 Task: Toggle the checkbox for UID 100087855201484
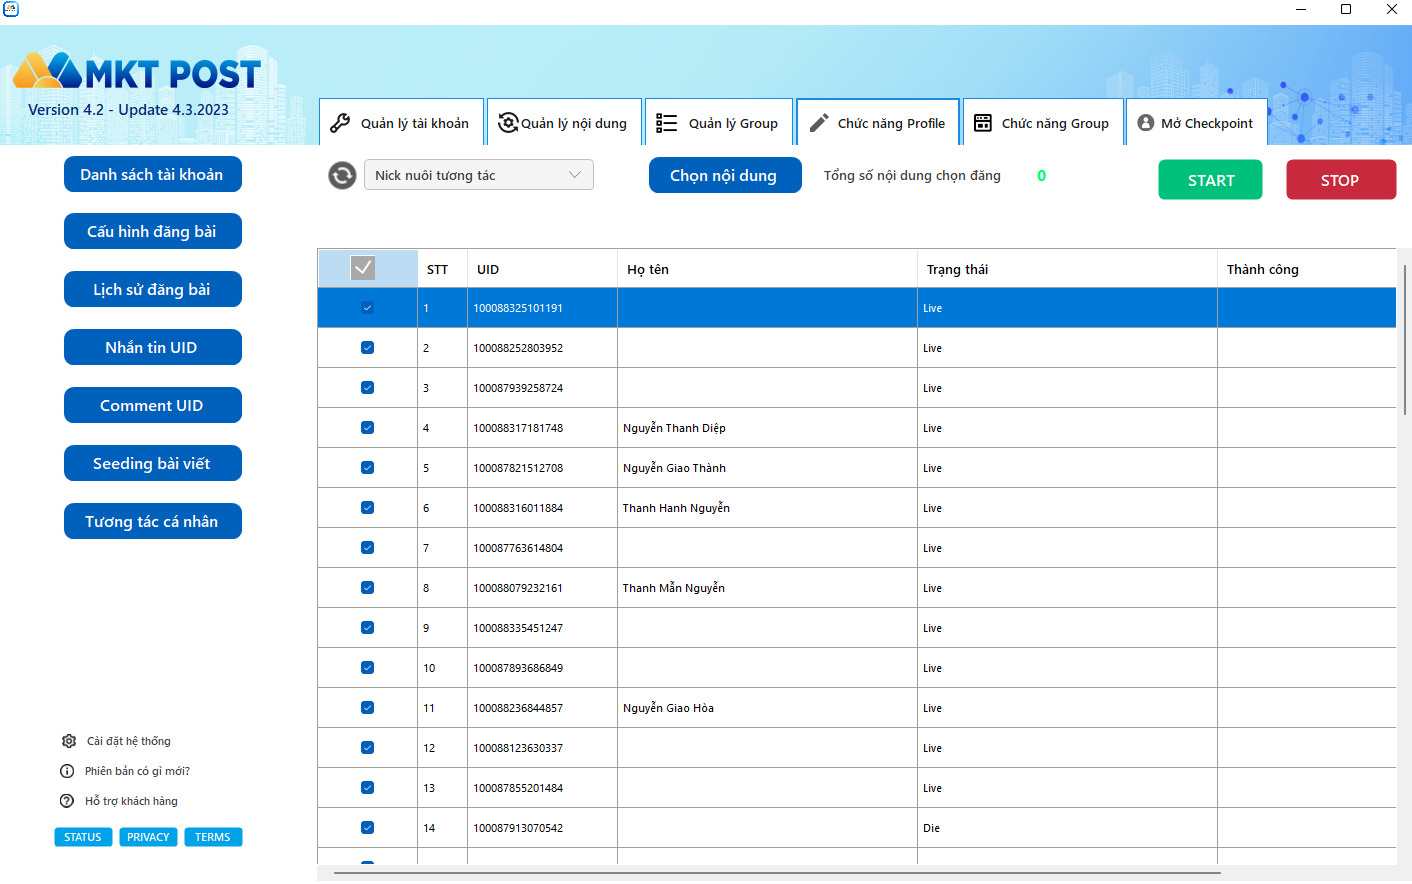[x=367, y=788]
